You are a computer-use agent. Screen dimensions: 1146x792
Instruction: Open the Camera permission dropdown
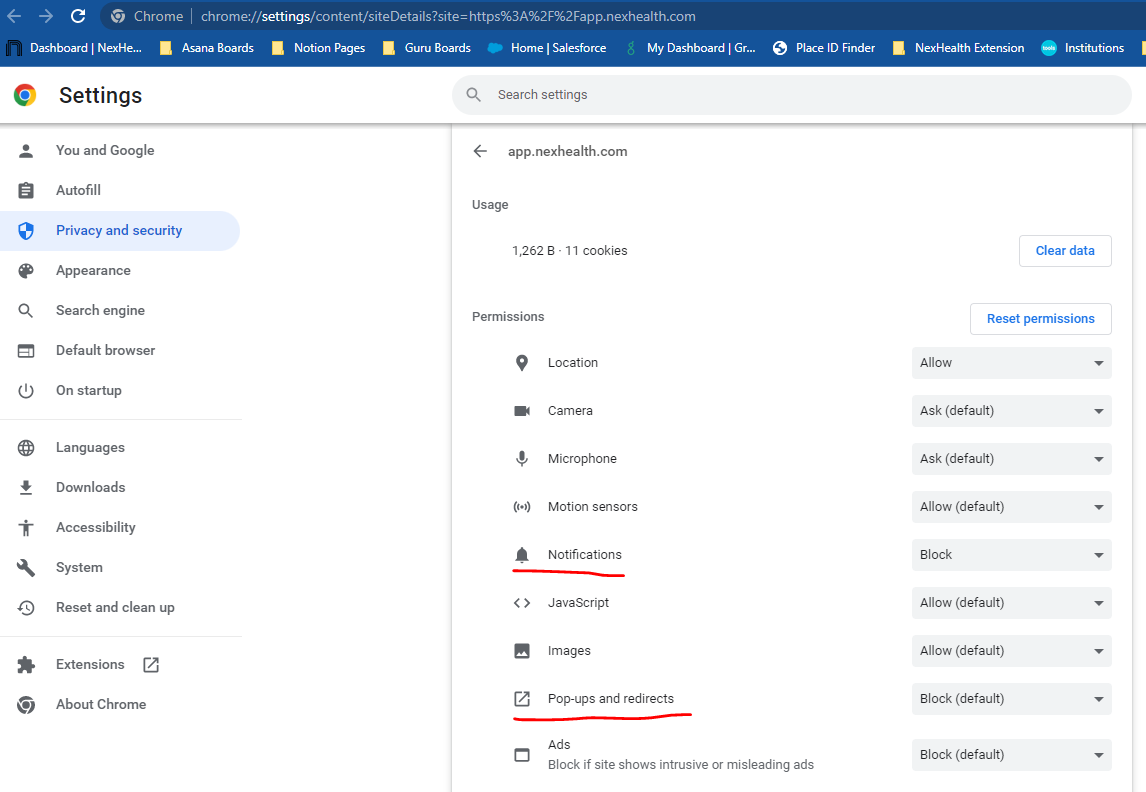[x=1012, y=411]
